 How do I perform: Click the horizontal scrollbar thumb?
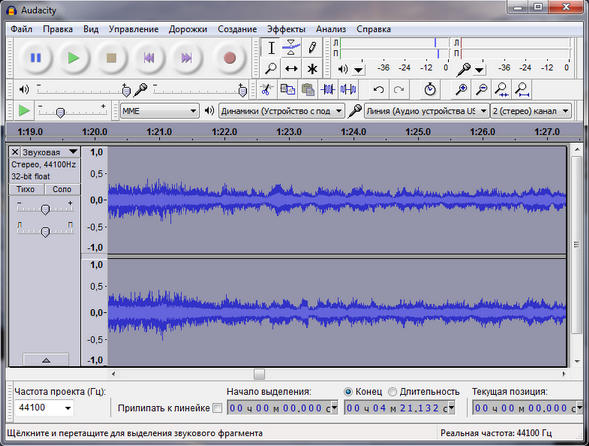(x=259, y=374)
